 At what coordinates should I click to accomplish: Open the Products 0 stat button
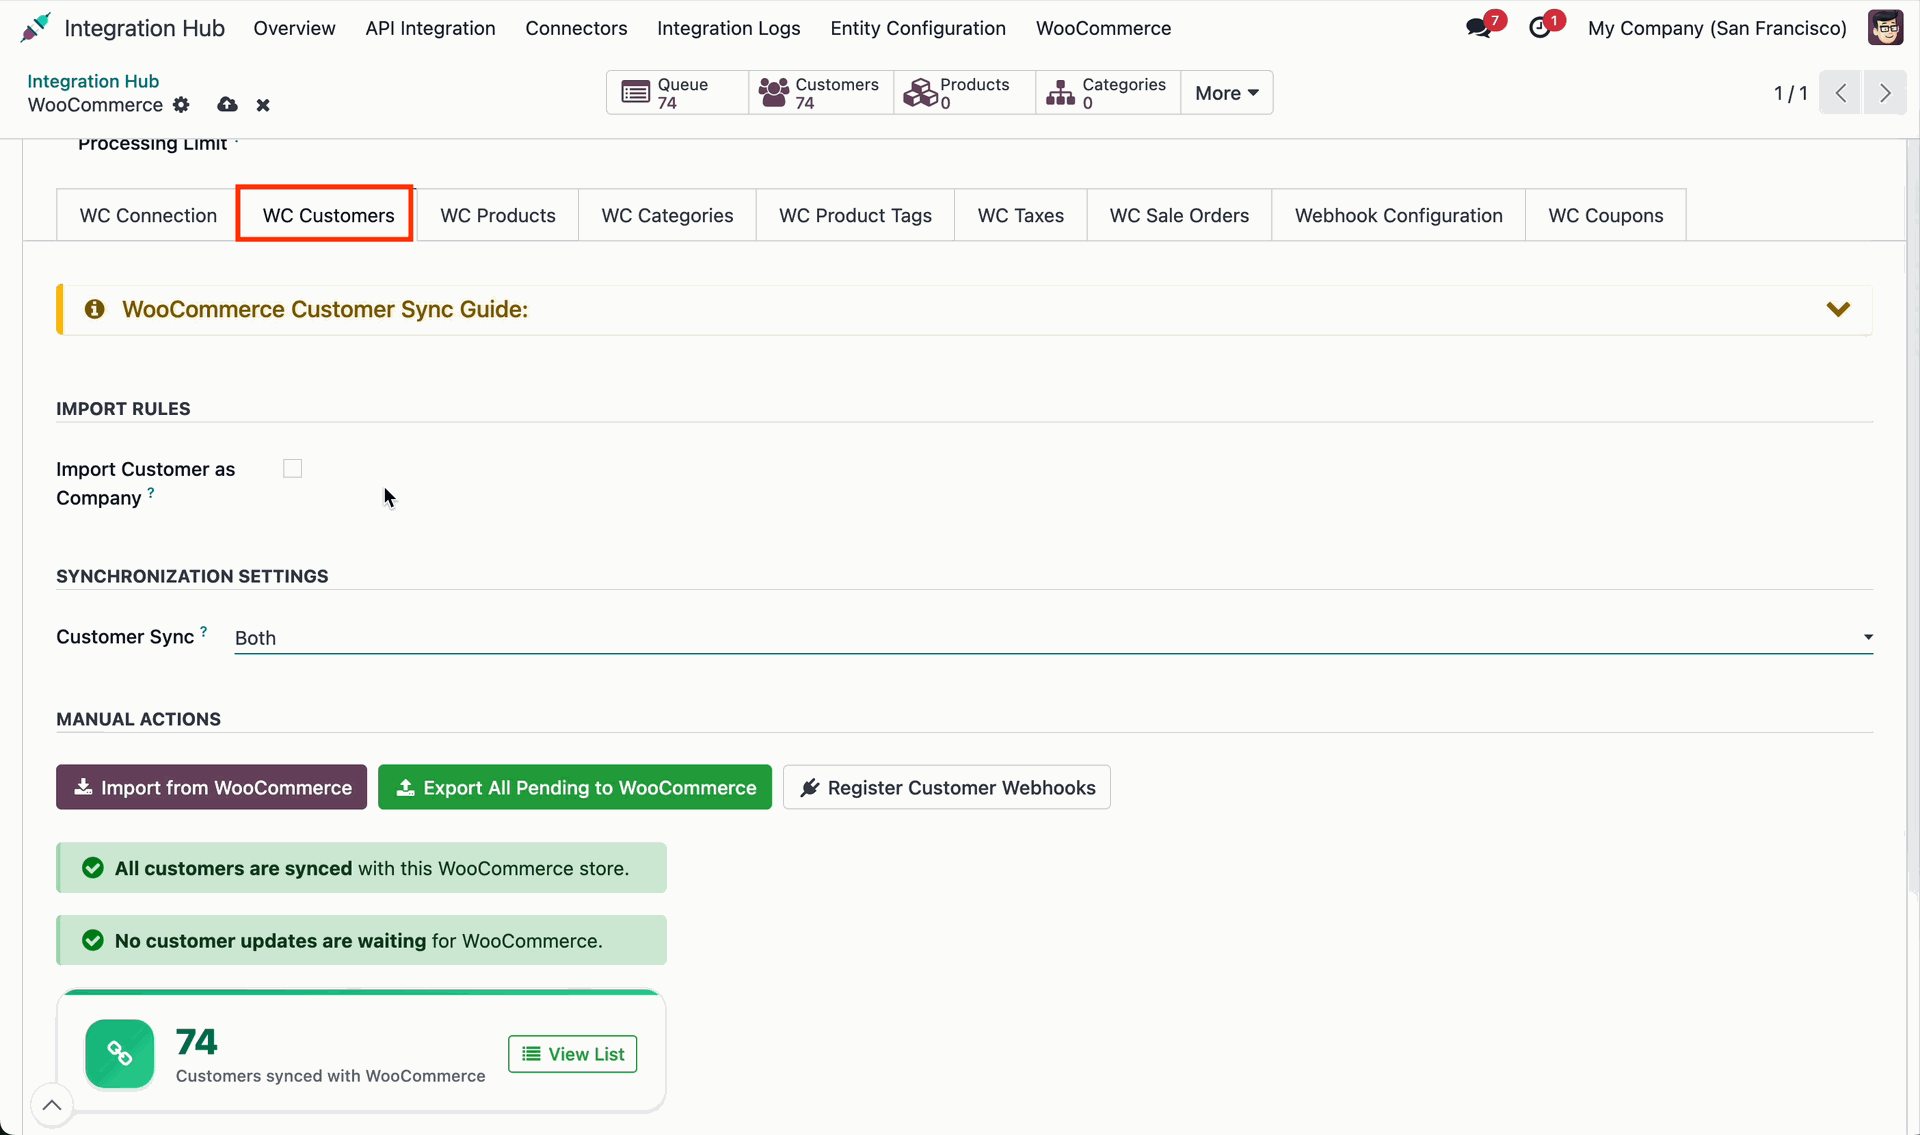pyautogui.click(x=964, y=93)
